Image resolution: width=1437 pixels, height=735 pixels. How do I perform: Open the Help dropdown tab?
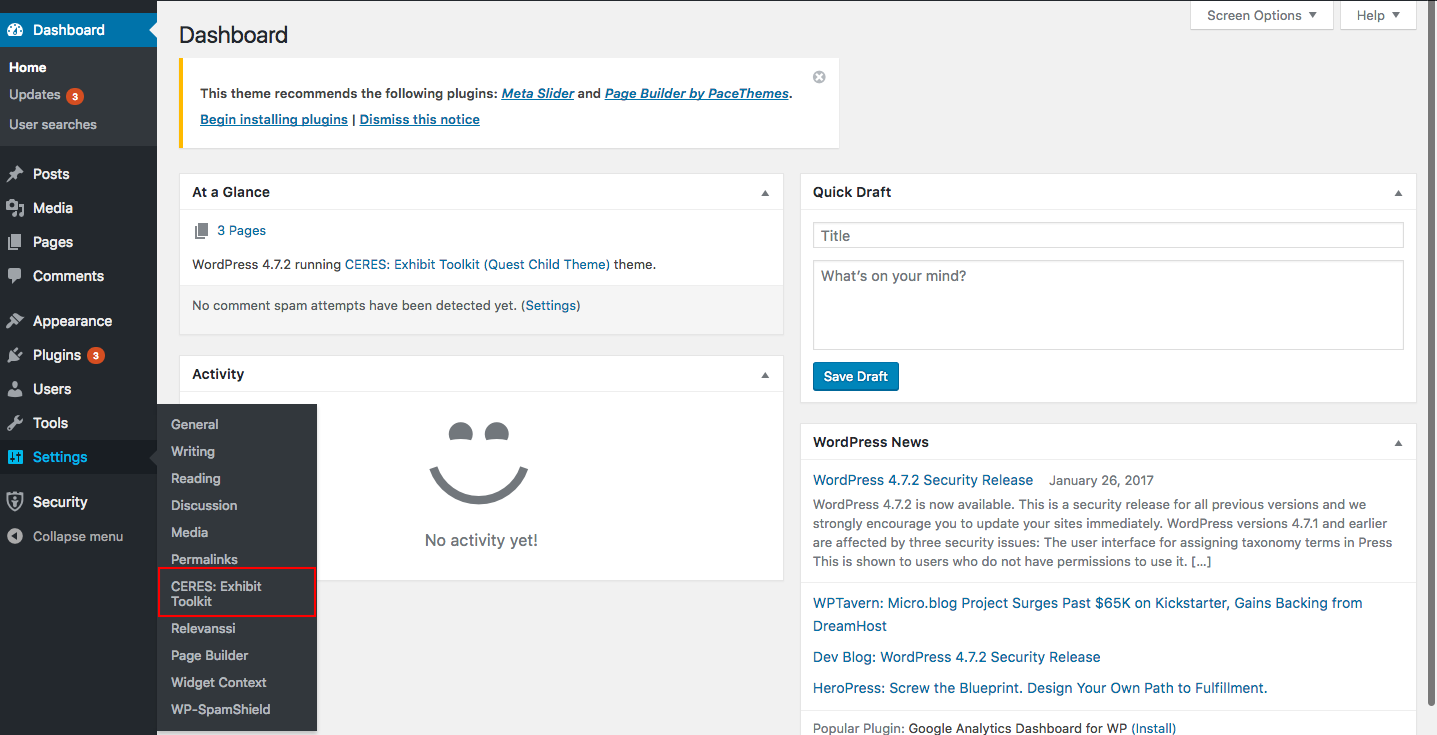[x=1378, y=15]
